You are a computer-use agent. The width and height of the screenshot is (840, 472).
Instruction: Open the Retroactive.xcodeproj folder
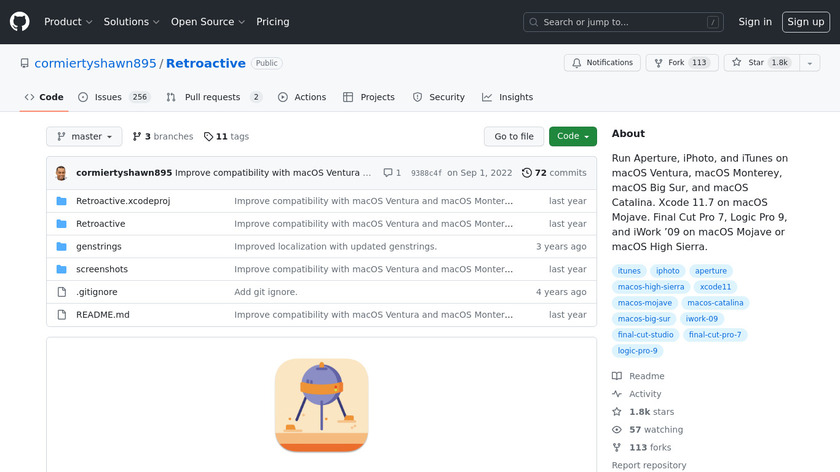click(x=123, y=201)
